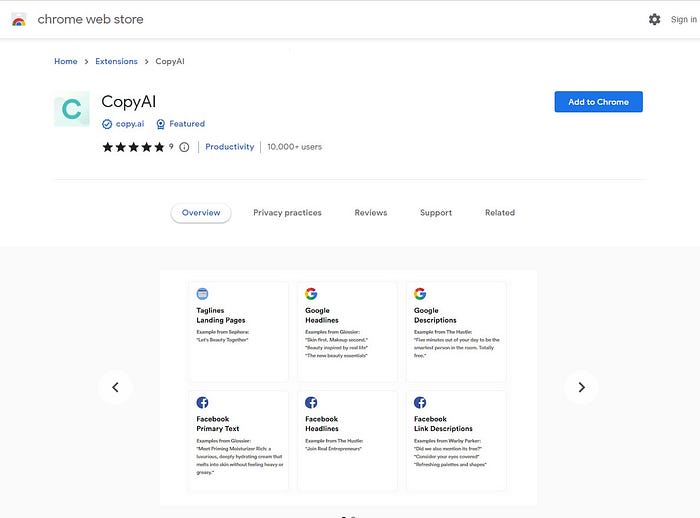Click the Chrome Web Store rainbow logo
The height and width of the screenshot is (518, 700).
[x=19, y=20]
